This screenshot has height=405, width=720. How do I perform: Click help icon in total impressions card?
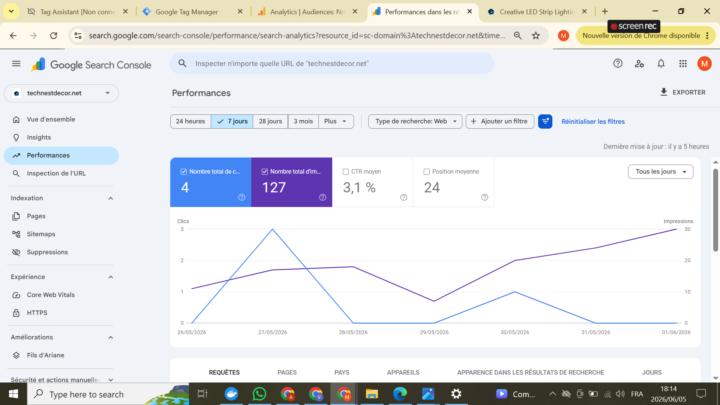click(322, 197)
